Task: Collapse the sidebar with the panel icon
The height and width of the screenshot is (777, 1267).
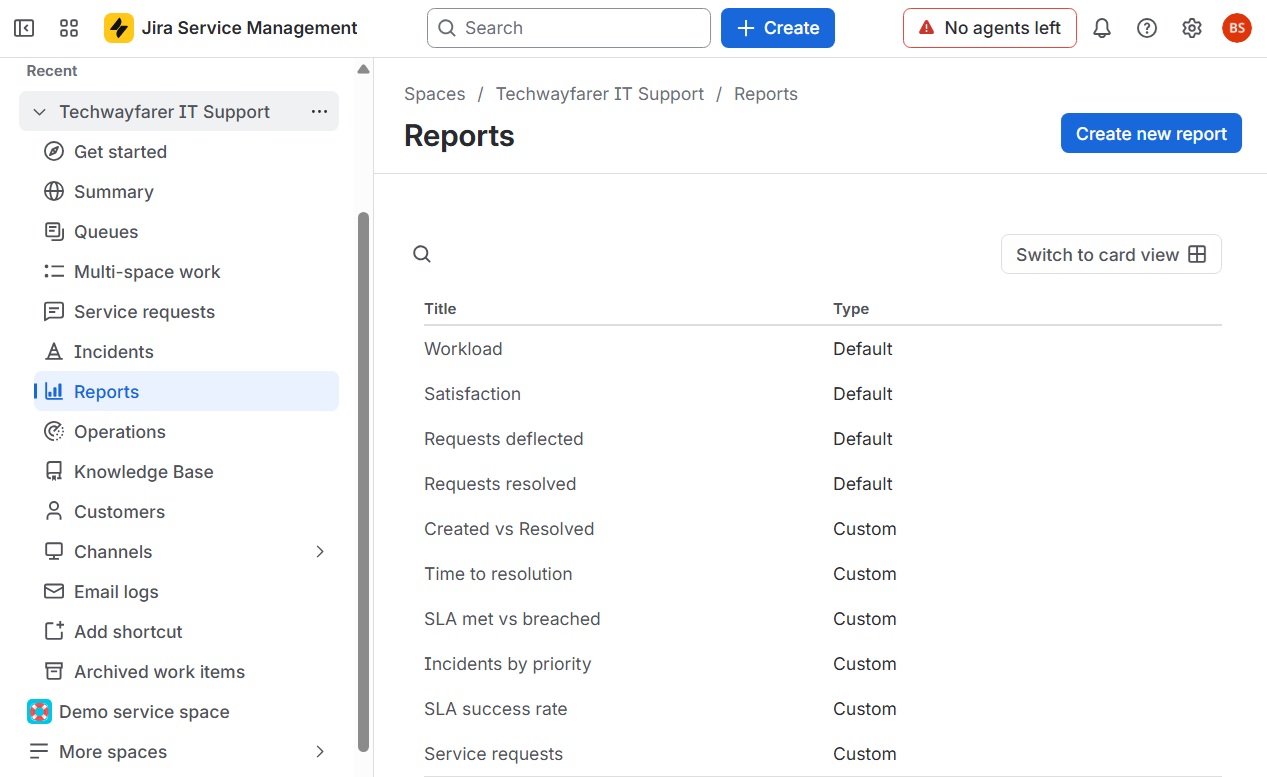Action: 24,28
